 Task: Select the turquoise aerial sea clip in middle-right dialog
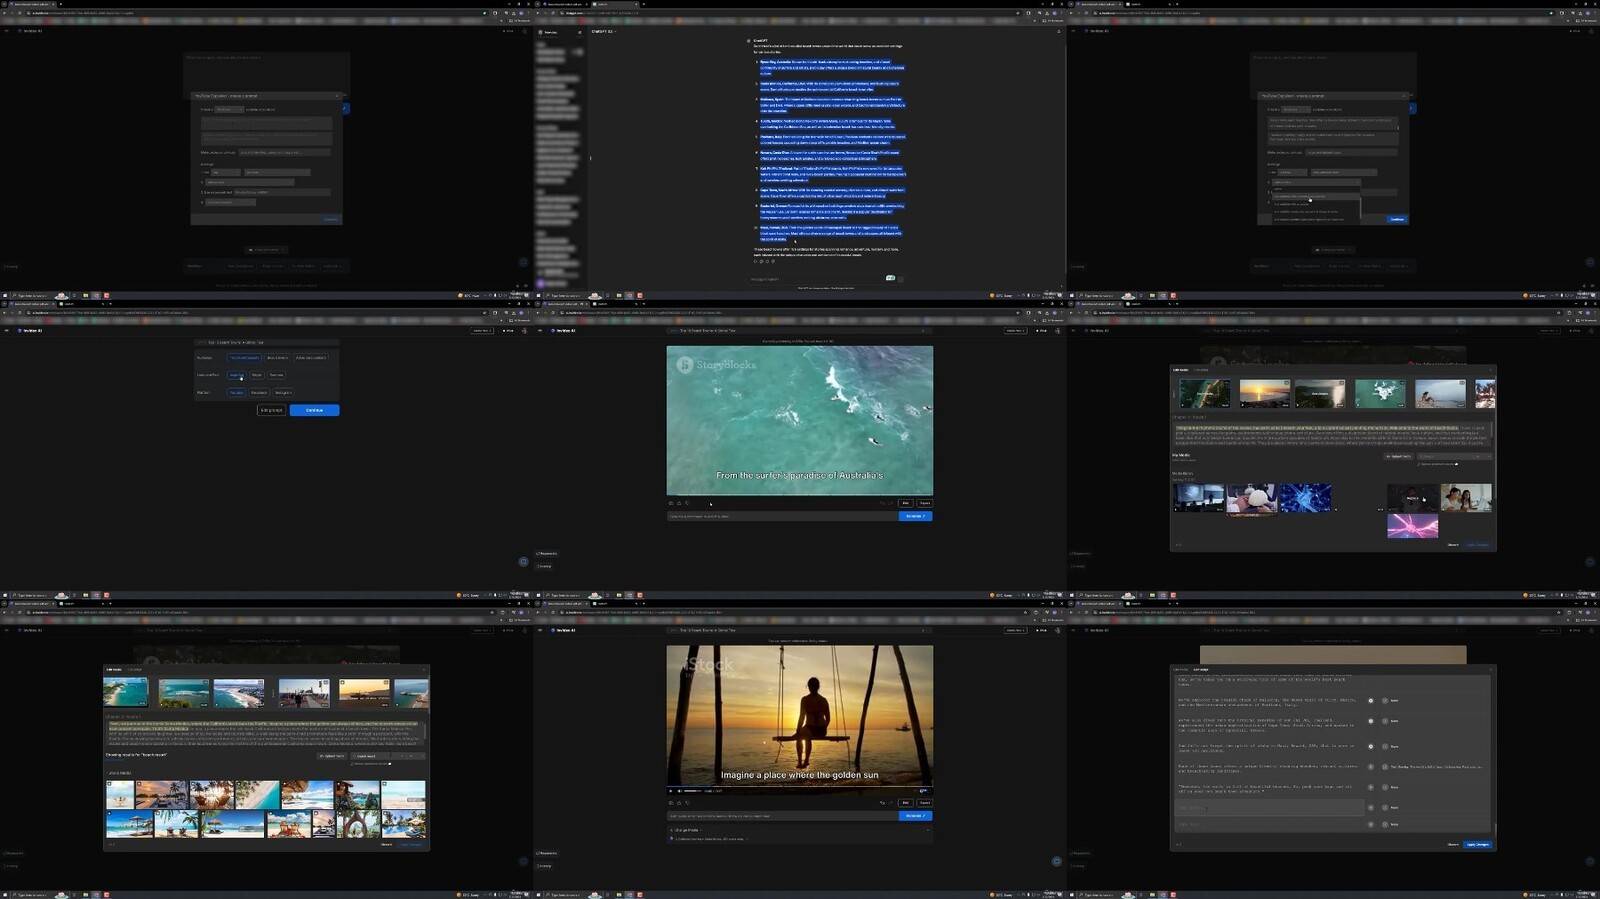tap(1380, 393)
